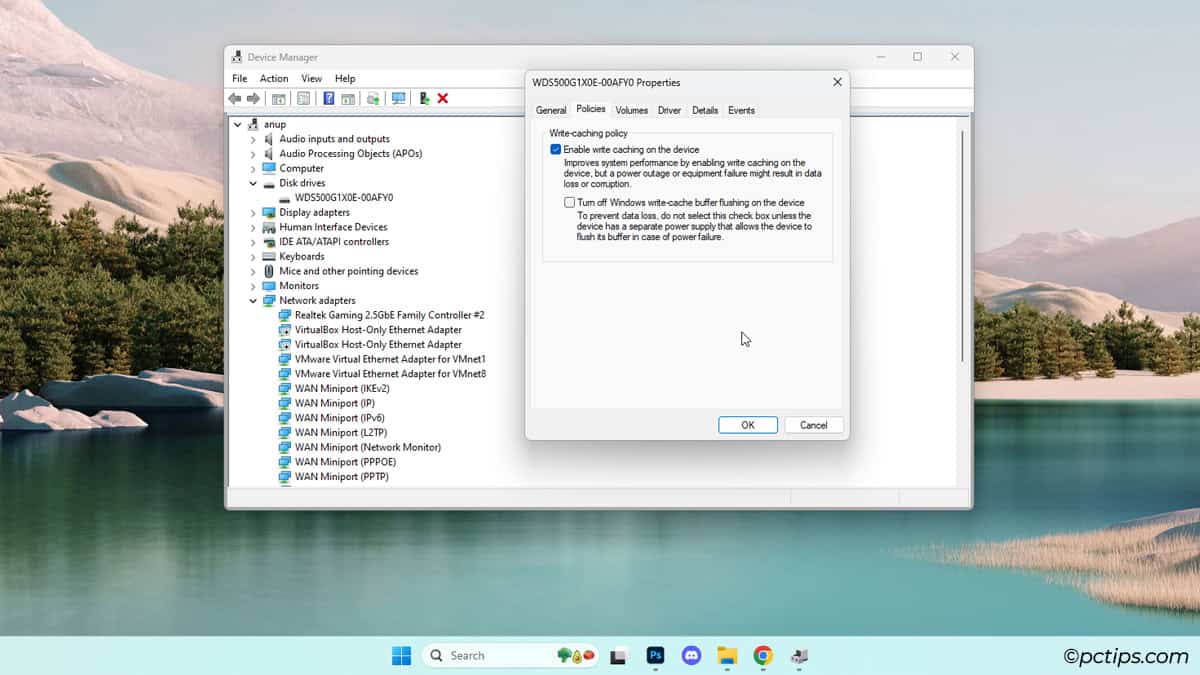
Task: Expand Human Interface Devices
Action: pos(253,227)
